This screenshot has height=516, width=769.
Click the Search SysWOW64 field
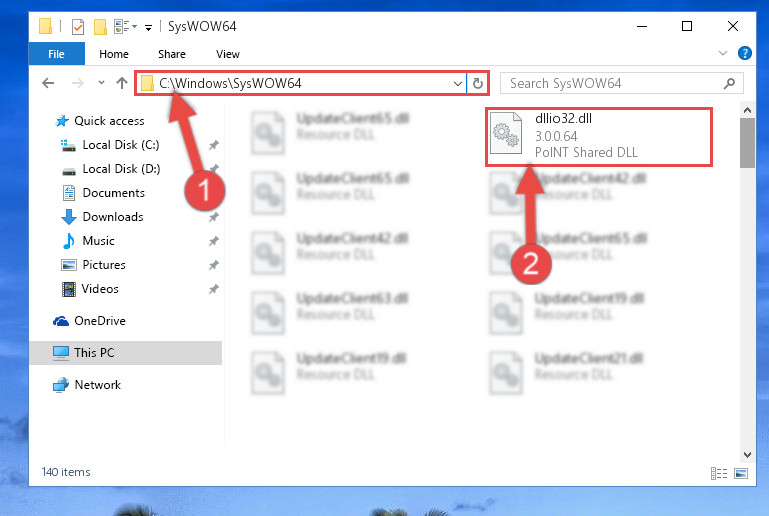(613, 83)
